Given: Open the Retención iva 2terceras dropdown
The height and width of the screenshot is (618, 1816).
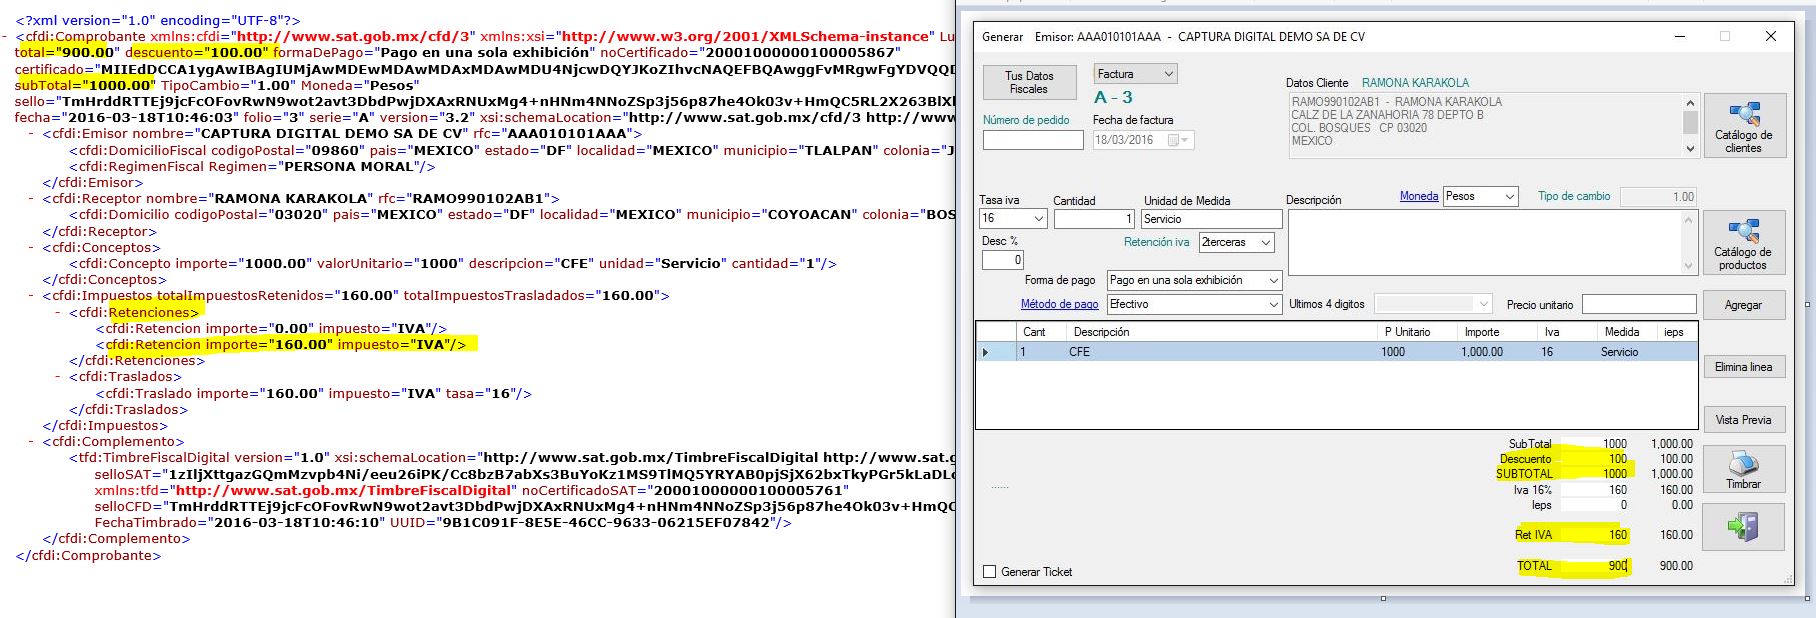Looking at the screenshot, I should click(x=1237, y=242).
